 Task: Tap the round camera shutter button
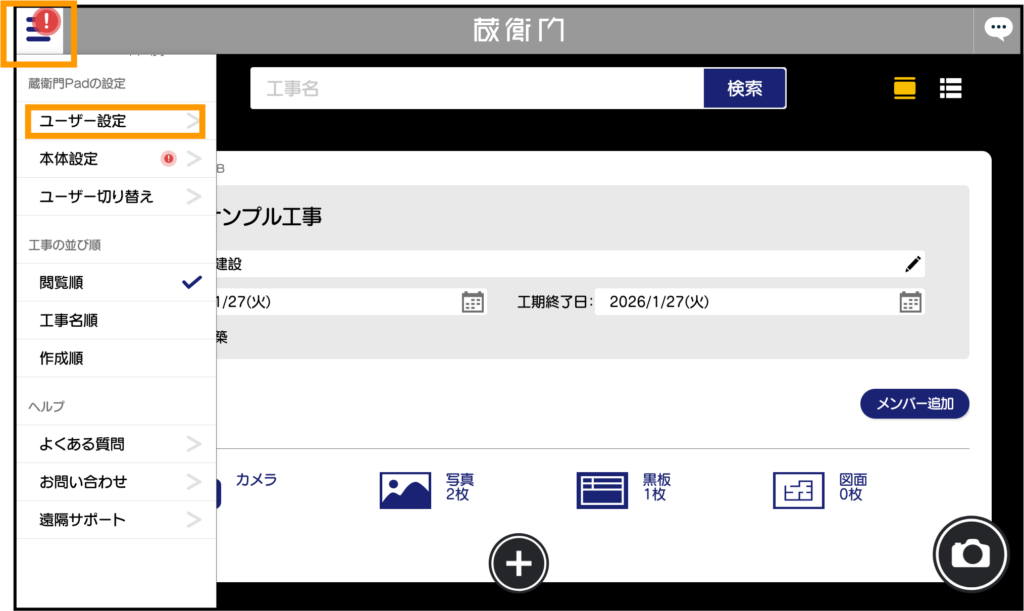(970, 552)
